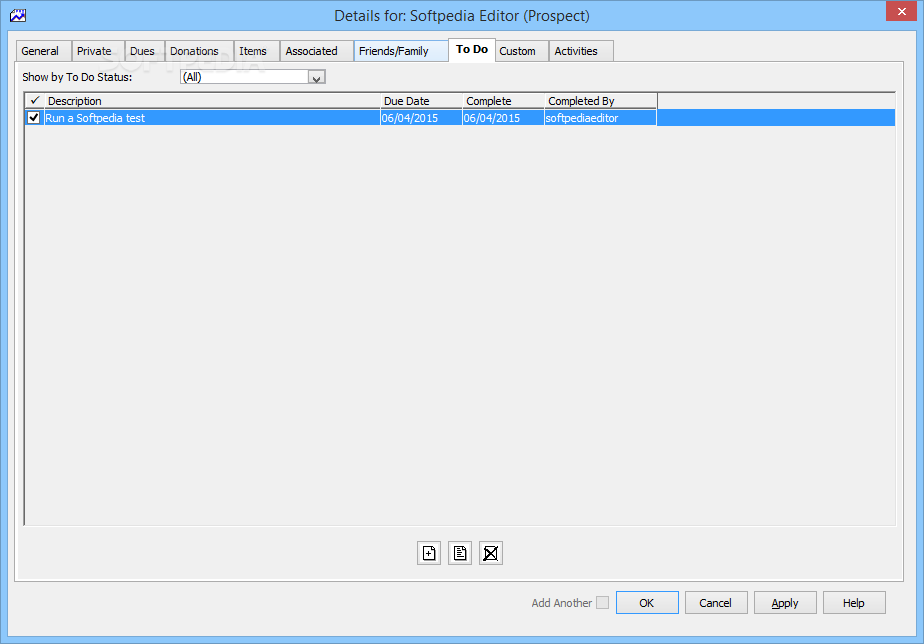Click the OK button

click(x=647, y=603)
